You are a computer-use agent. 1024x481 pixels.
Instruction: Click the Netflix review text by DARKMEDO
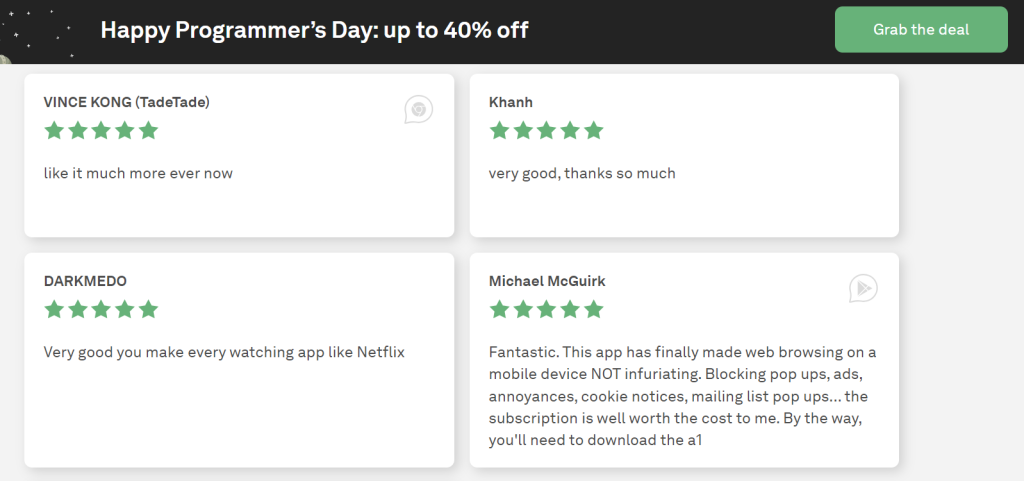[224, 352]
